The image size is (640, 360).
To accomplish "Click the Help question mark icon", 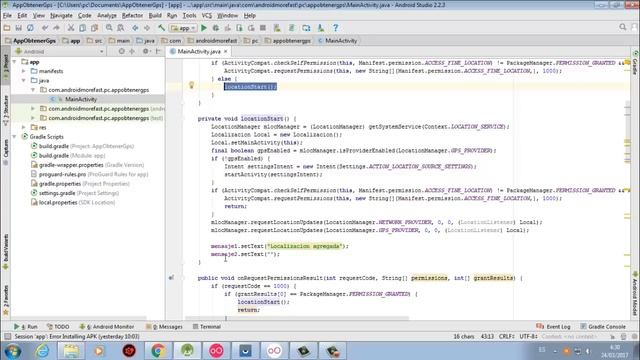I will pos(336,28).
